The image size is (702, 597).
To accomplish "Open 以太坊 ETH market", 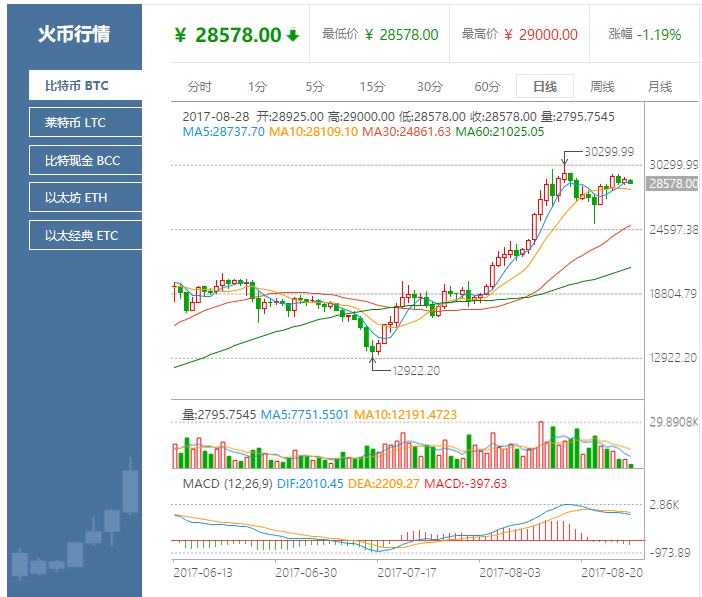I will click(x=86, y=198).
